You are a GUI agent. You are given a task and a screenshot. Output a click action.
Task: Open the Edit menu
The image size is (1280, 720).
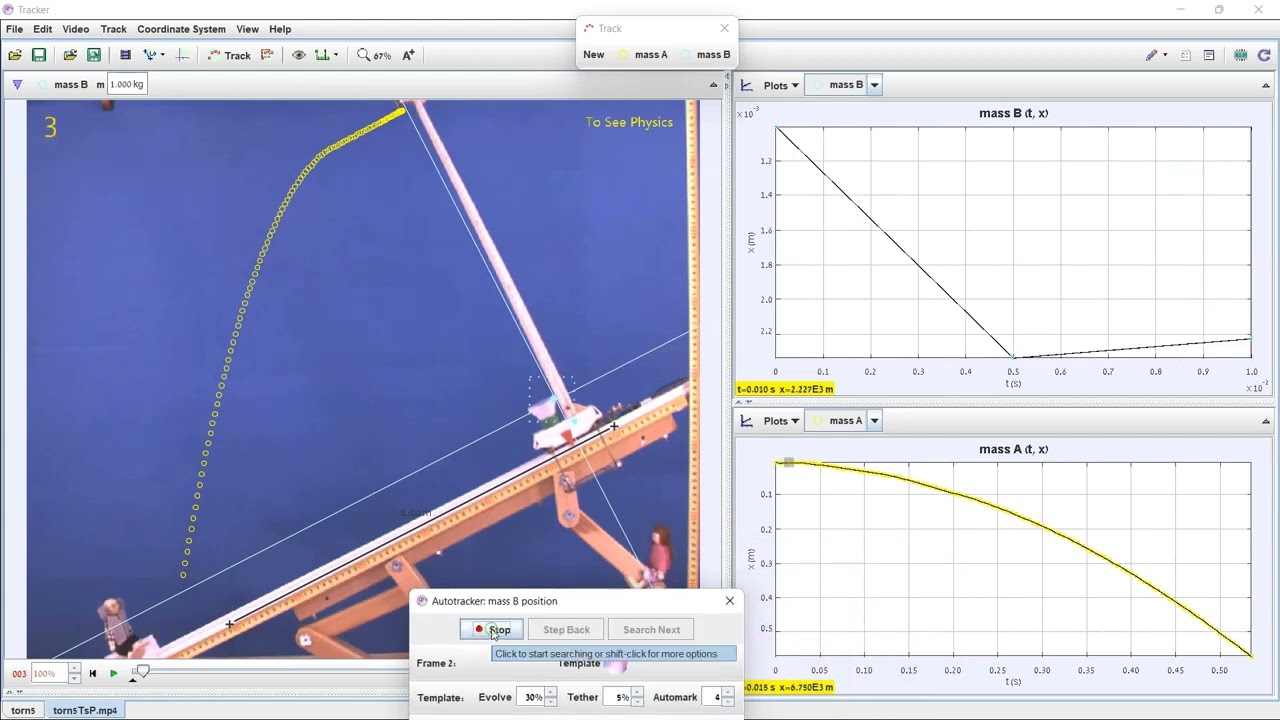click(x=42, y=29)
